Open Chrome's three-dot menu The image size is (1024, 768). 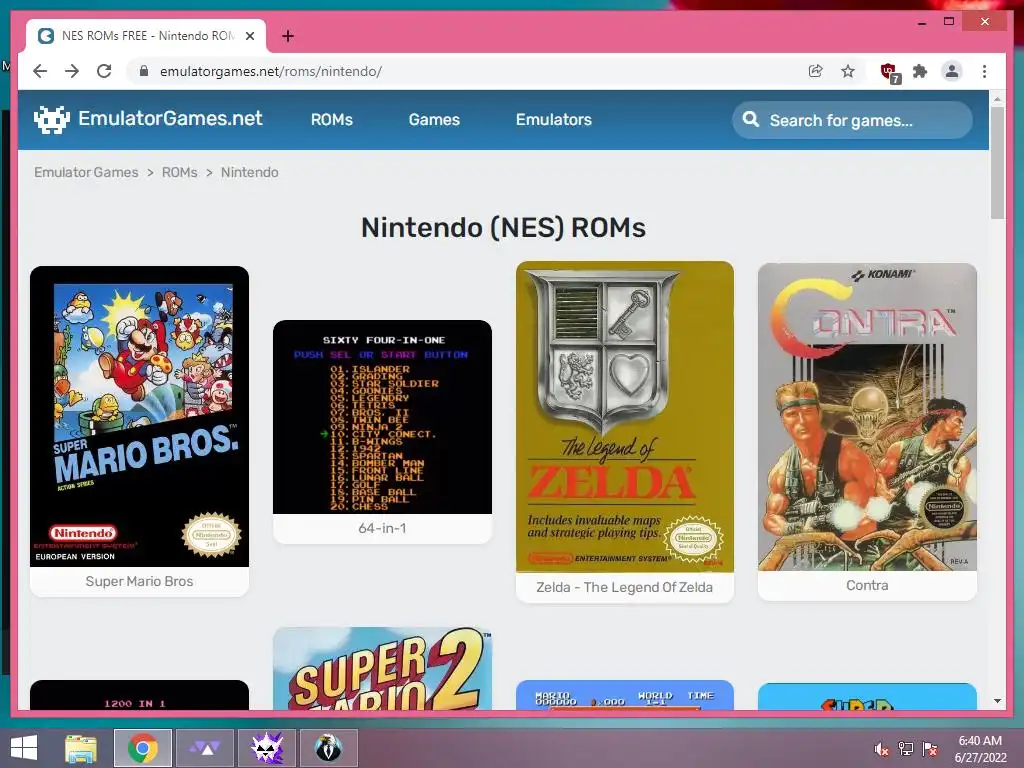coord(984,71)
